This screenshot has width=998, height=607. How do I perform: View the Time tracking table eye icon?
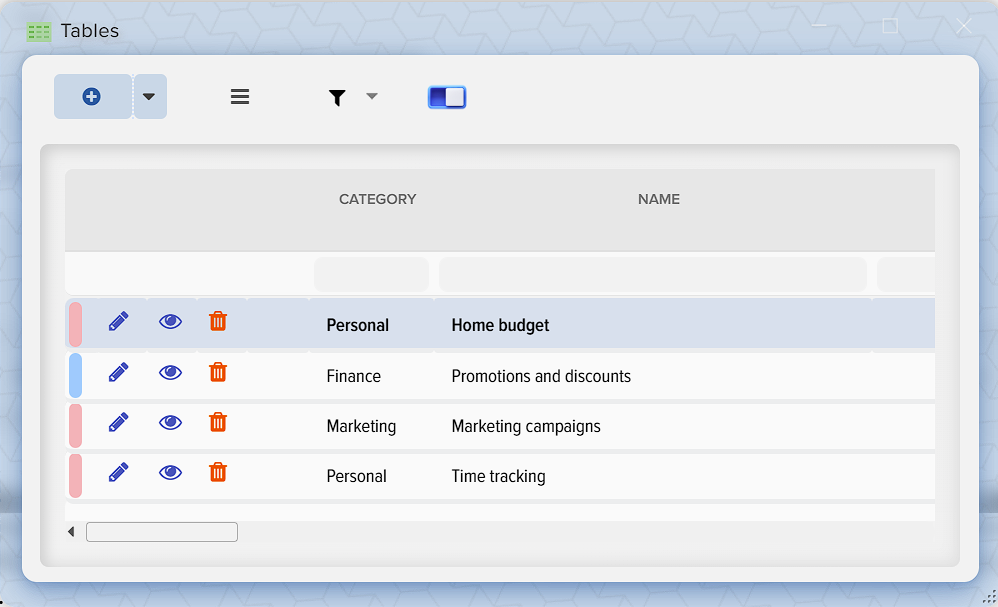170,472
